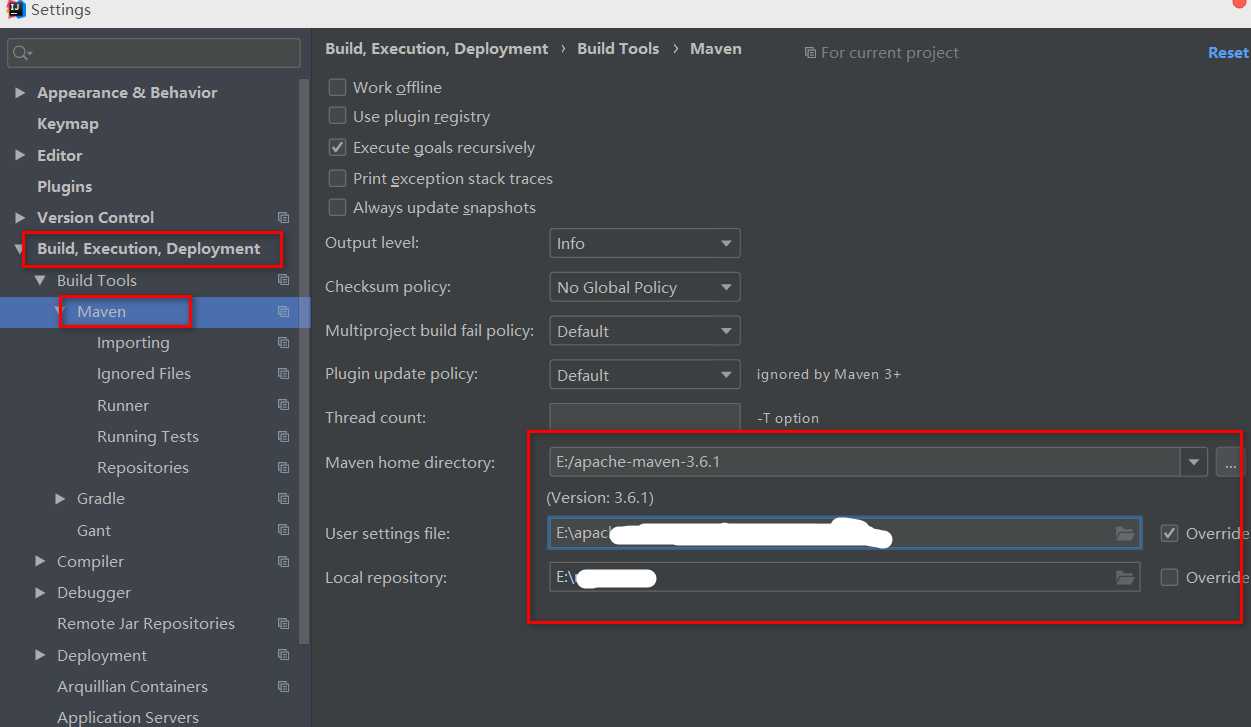Viewport: 1251px width, 727px height.
Task: Uncheck Execute goals recursively
Action: click(x=337, y=147)
